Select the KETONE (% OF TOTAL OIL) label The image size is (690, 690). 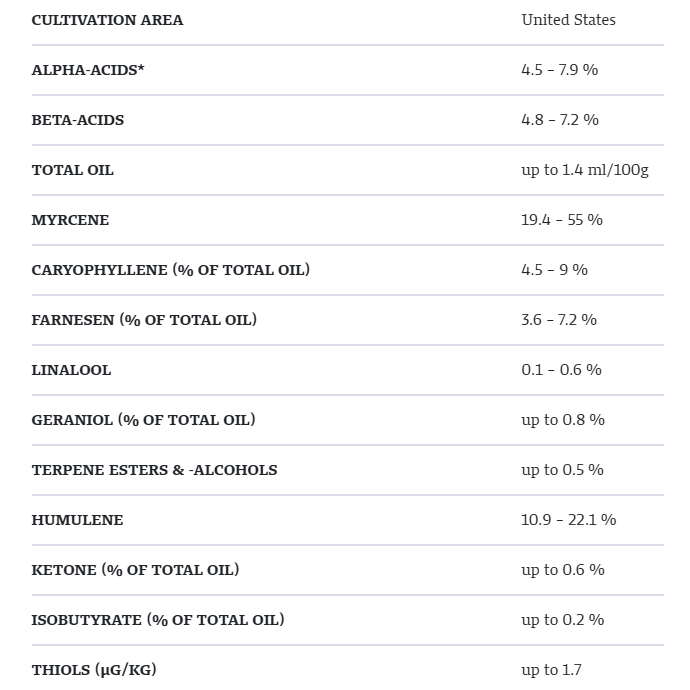(136, 570)
